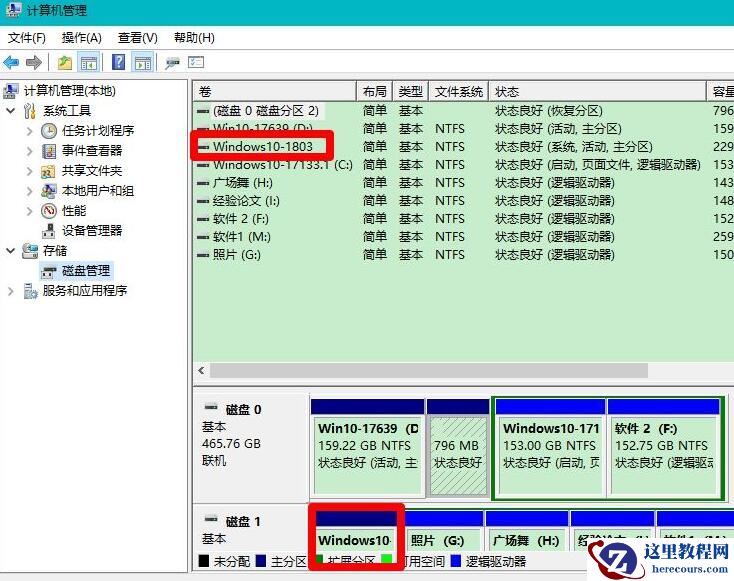Screen dimensions: 734x581
Task: Open the 操作(A) menu
Action: tap(81, 38)
